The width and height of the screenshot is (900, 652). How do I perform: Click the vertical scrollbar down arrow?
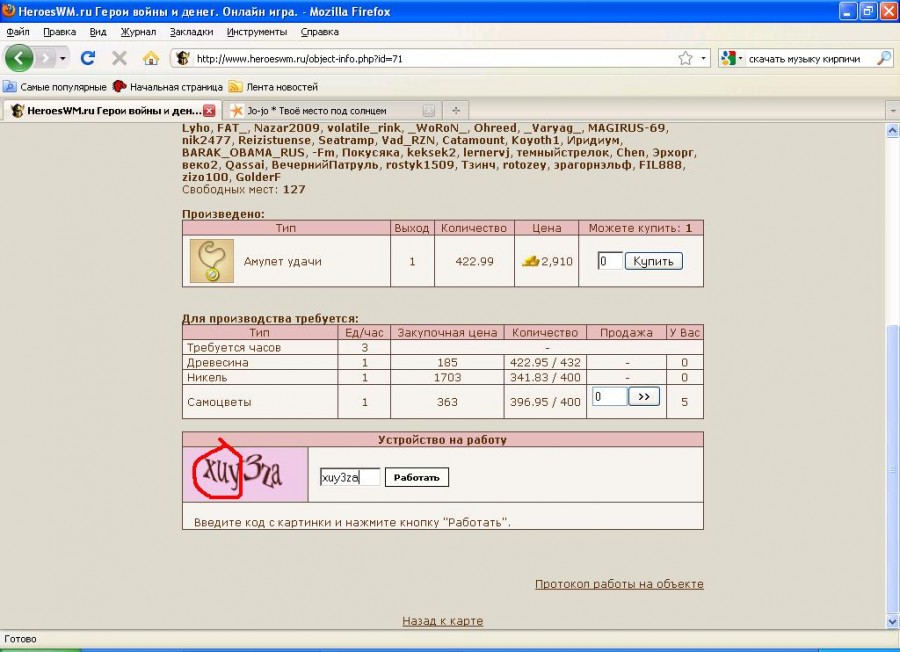click(x=893, y=622)
